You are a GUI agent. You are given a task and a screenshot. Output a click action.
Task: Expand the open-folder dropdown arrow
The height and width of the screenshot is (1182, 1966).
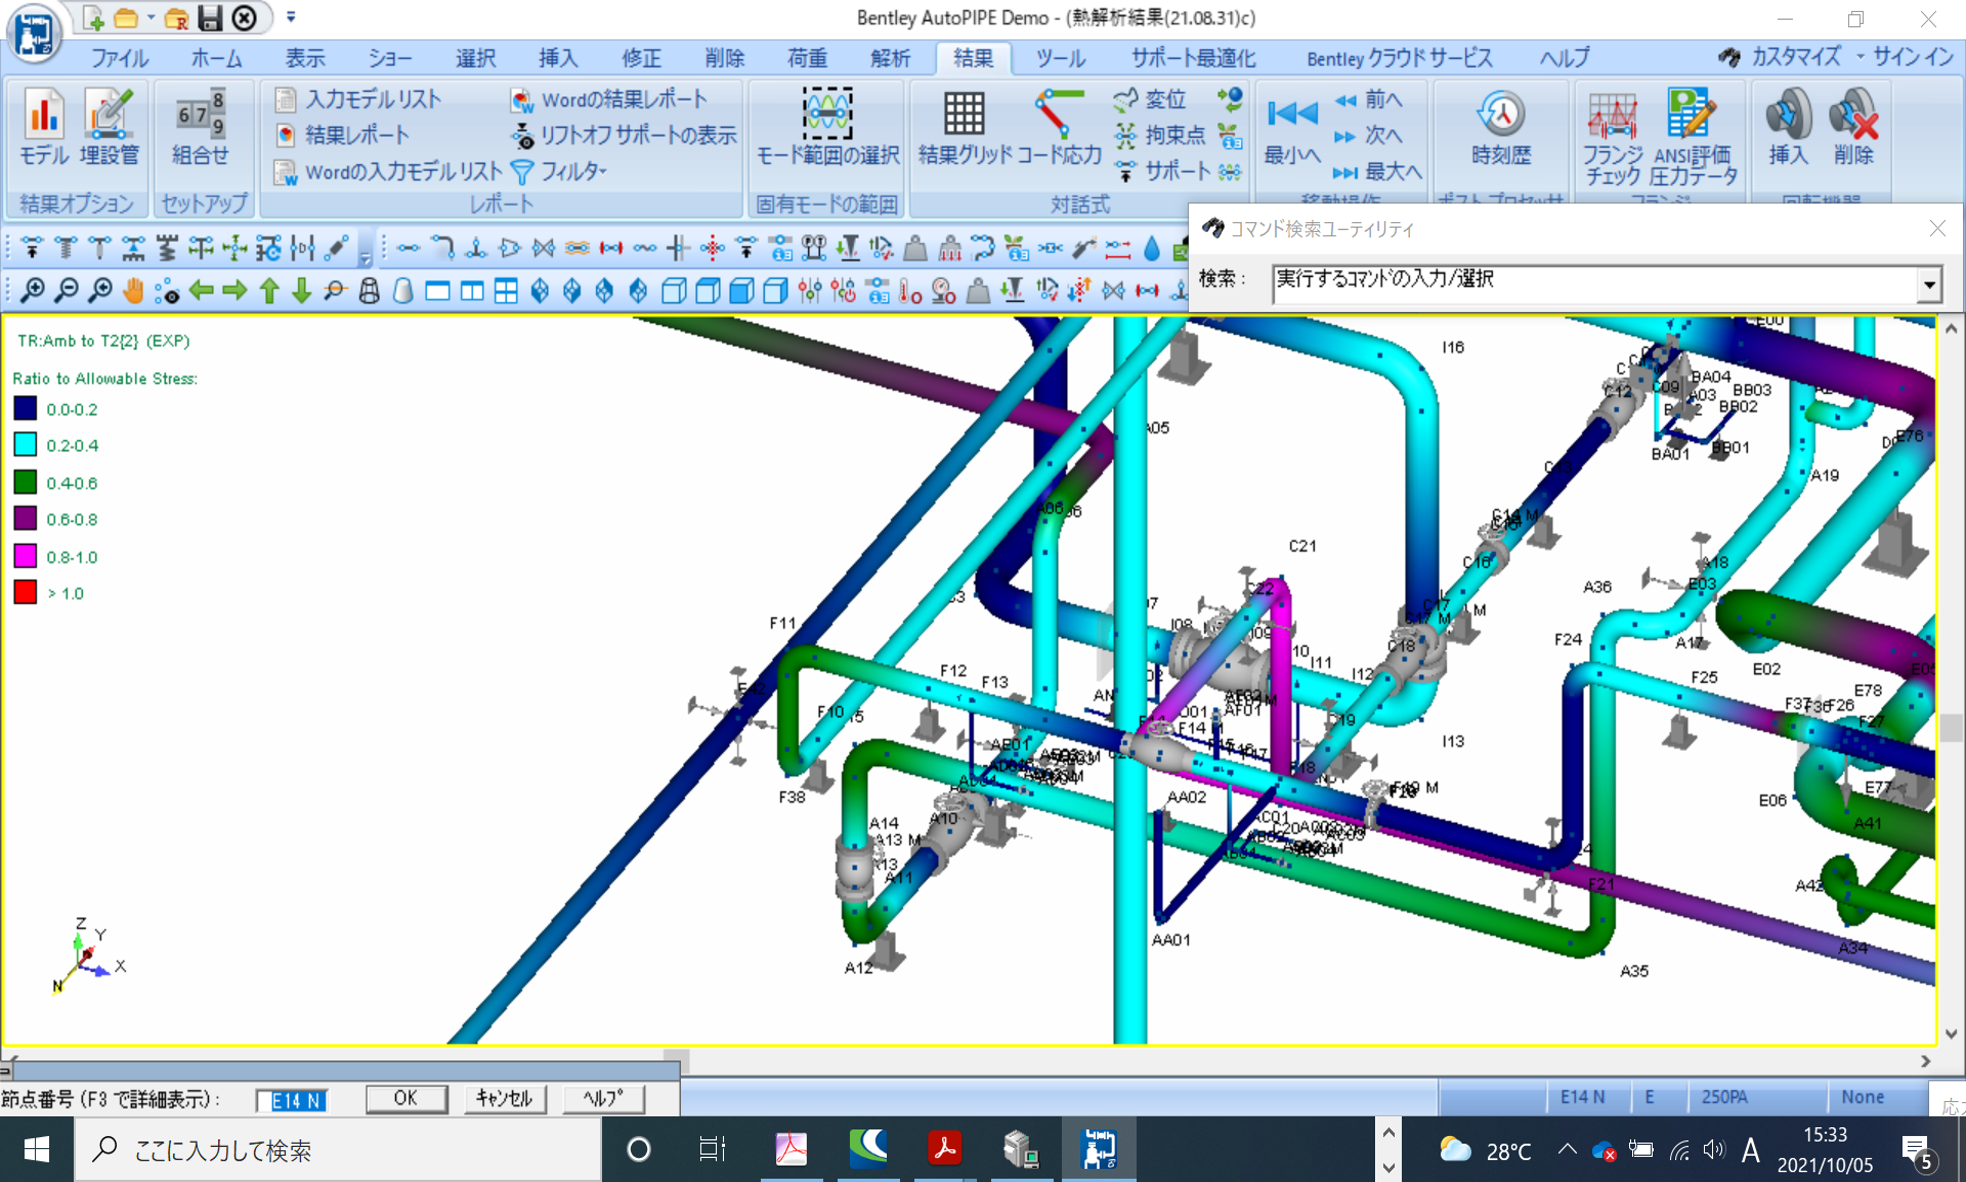click(151, 18)
